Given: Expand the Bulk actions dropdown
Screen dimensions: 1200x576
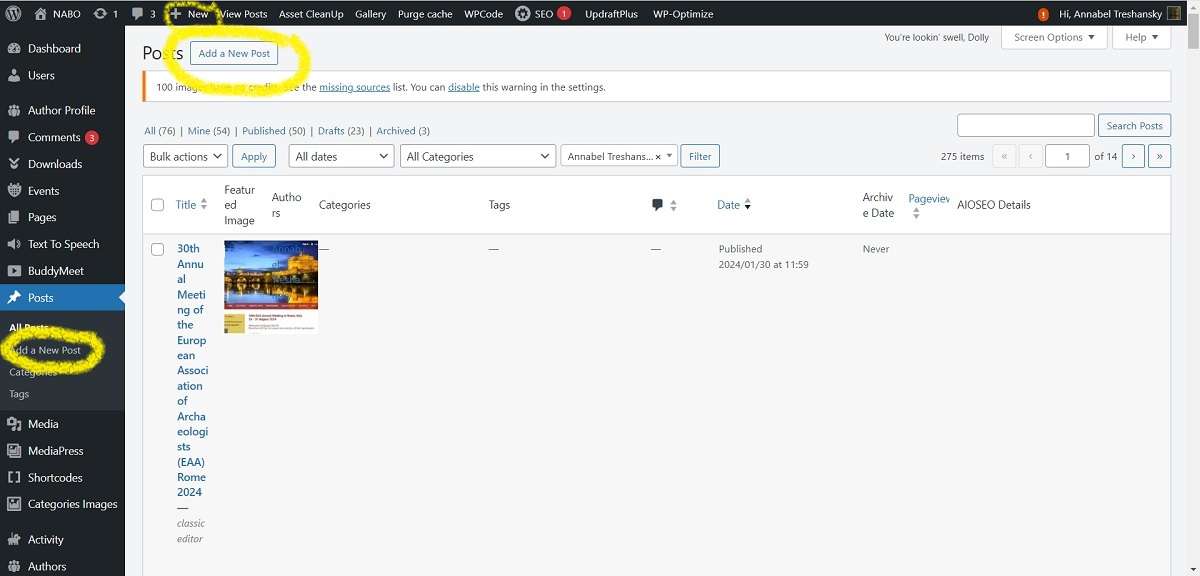Looking at the screenshot, I should (185, 156).
